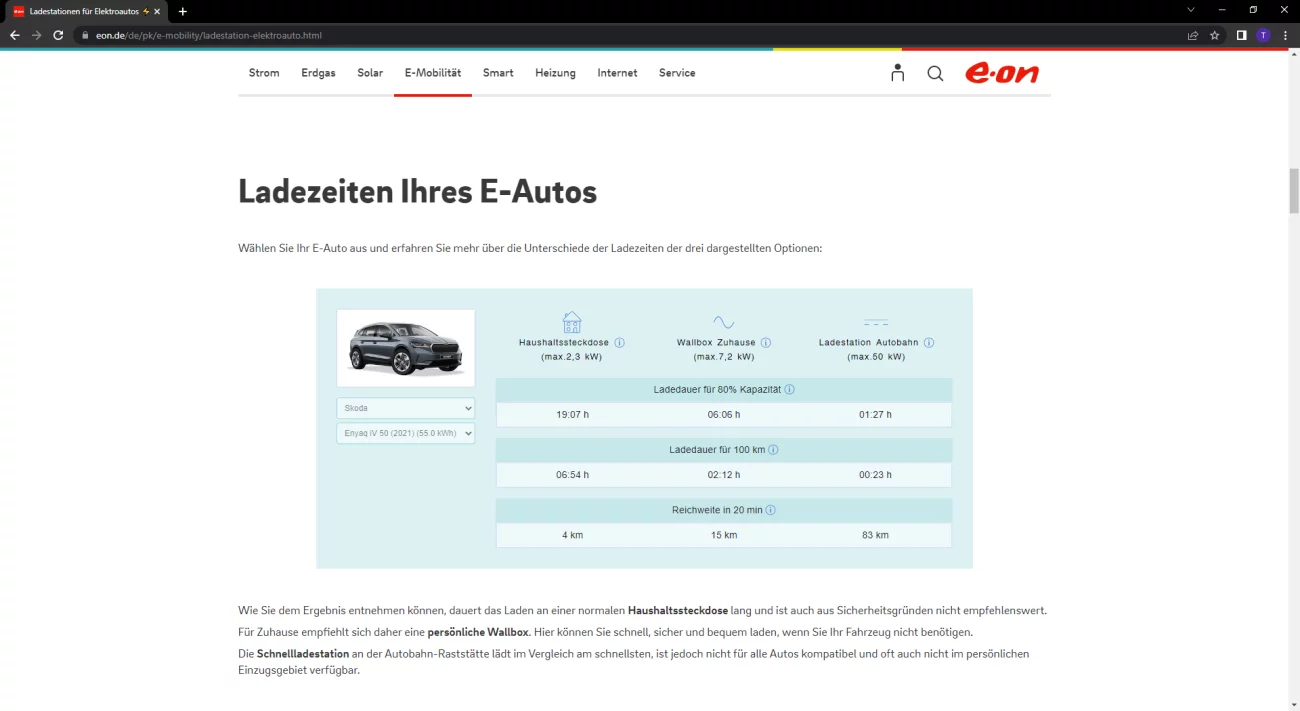Click info icon beside Wallbox Zuhause
Screen dimensions: 1300x711
point(766,343)
